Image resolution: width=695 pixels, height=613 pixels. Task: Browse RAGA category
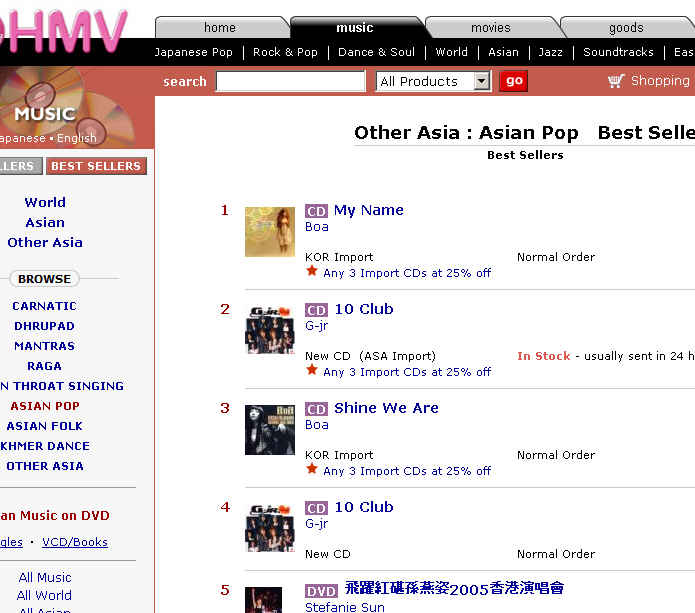click(44, 366)
